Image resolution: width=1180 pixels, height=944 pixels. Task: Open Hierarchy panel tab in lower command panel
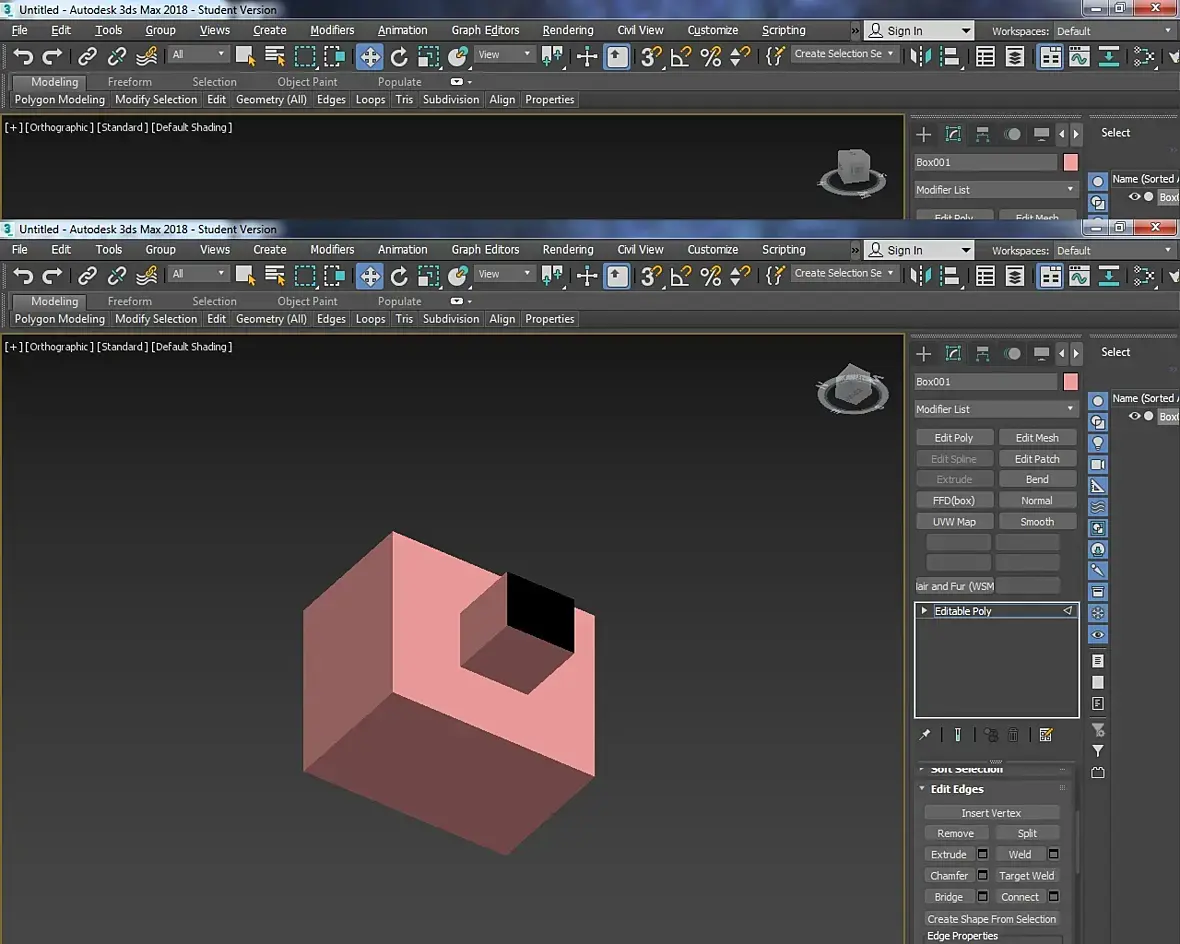(983, 353)
